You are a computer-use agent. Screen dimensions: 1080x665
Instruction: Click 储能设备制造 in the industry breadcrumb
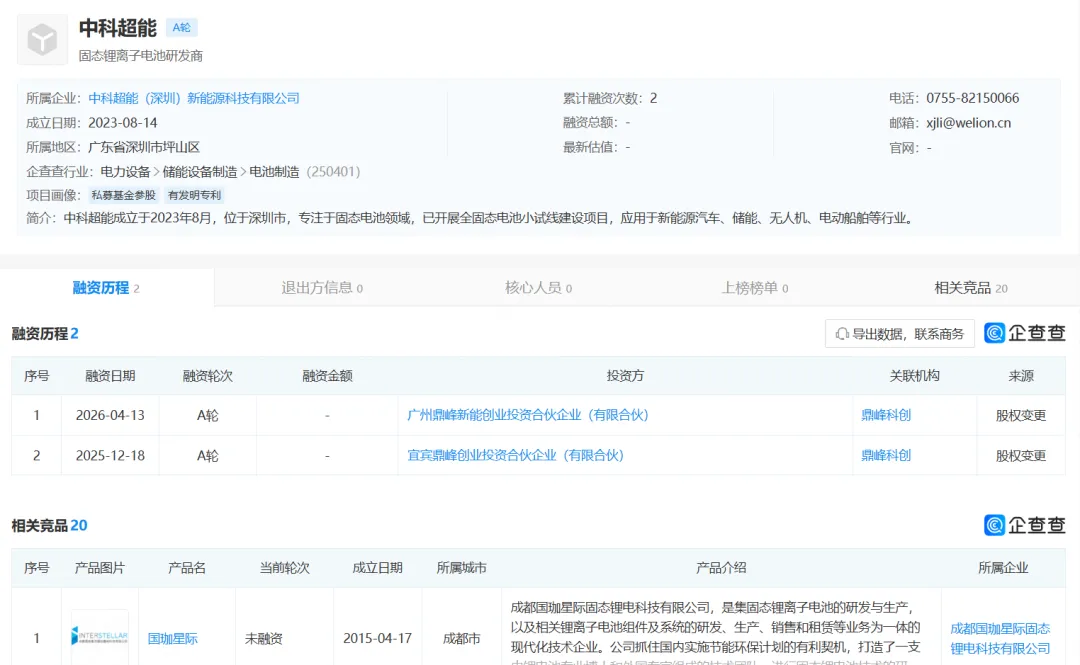tap(200, 172)
